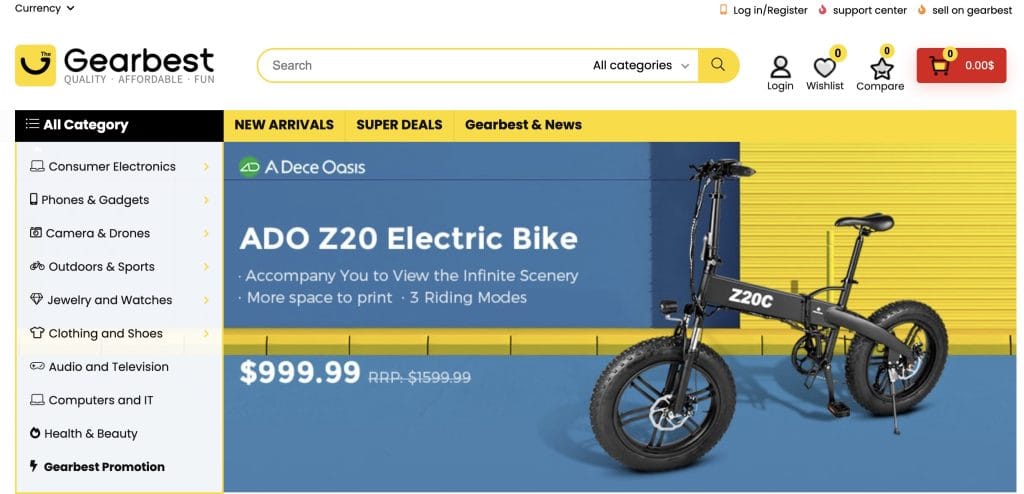Viewport: 1024px width, 494px height.
Task: Click the Compare star icon
Action: click(880, 68)
